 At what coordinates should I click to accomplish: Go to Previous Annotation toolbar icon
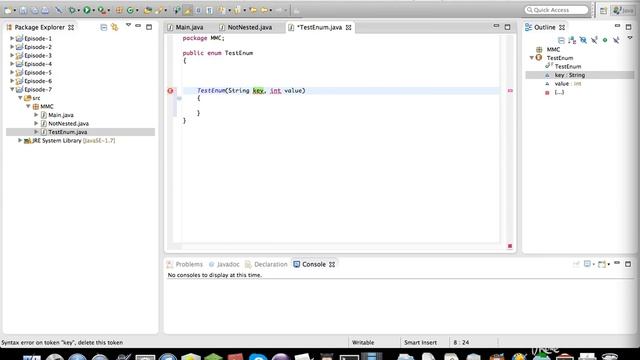pyautogui.click(x=237, y=10)
